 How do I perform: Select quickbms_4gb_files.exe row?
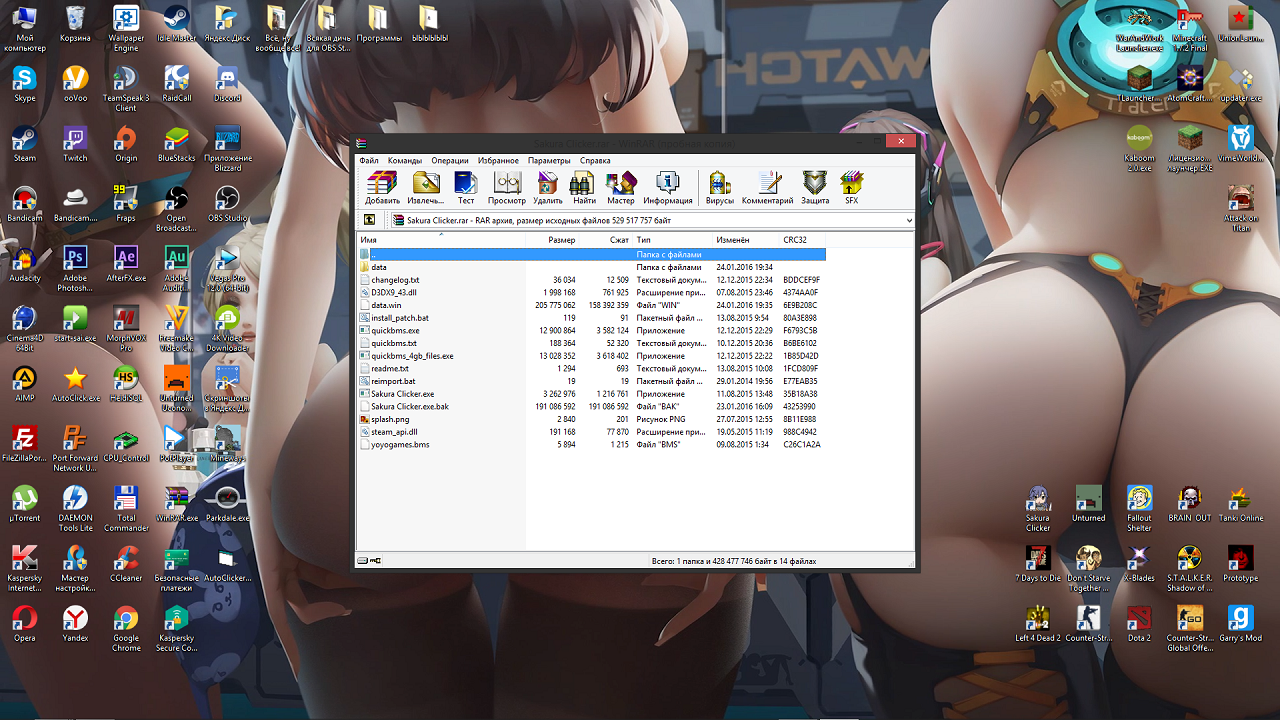592,356
